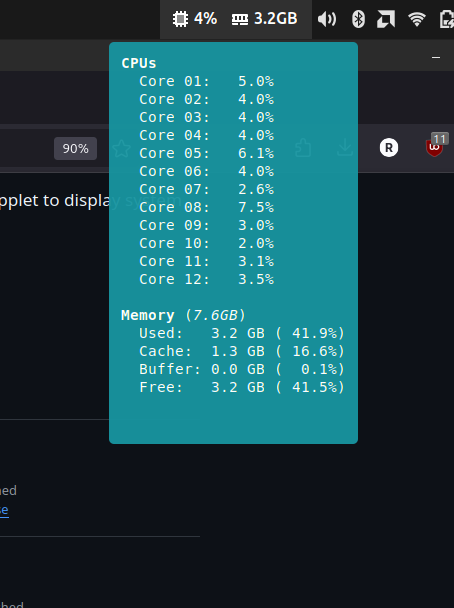Open the Wi-Fi network tray icon
The image size is (454, 608).
417,19
